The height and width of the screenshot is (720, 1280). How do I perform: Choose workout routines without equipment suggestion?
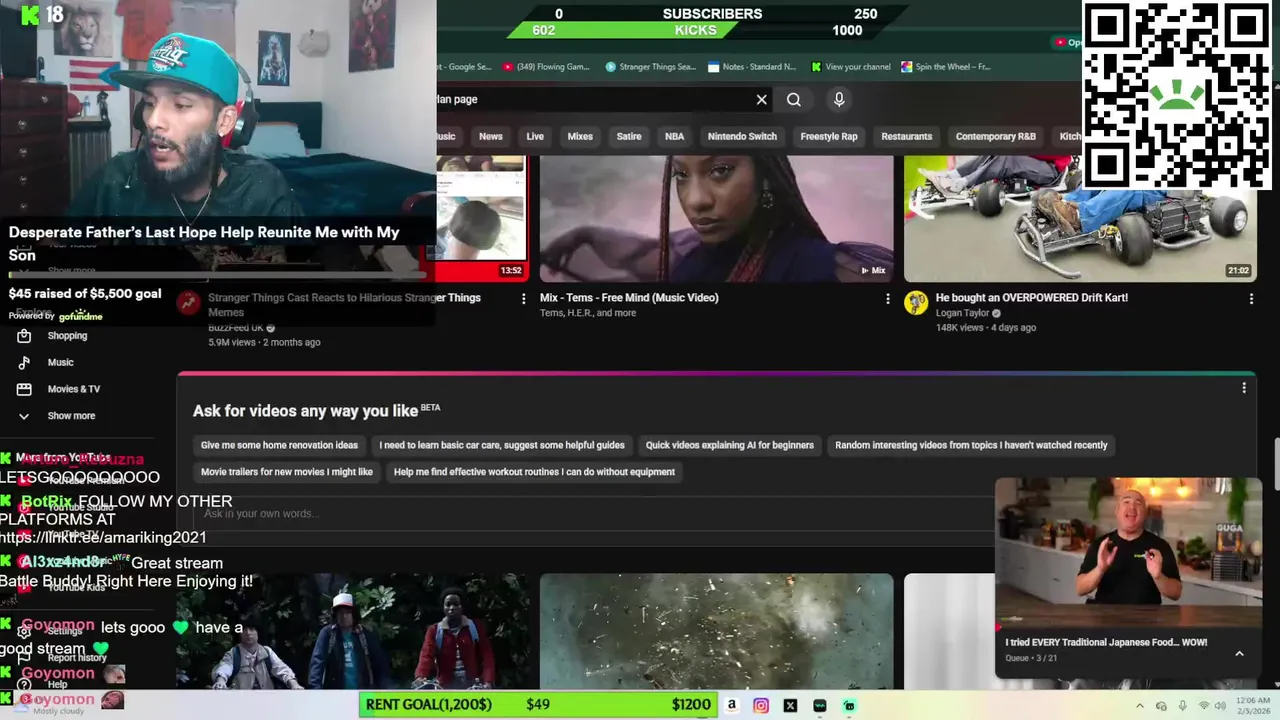[x=534, y=472]
